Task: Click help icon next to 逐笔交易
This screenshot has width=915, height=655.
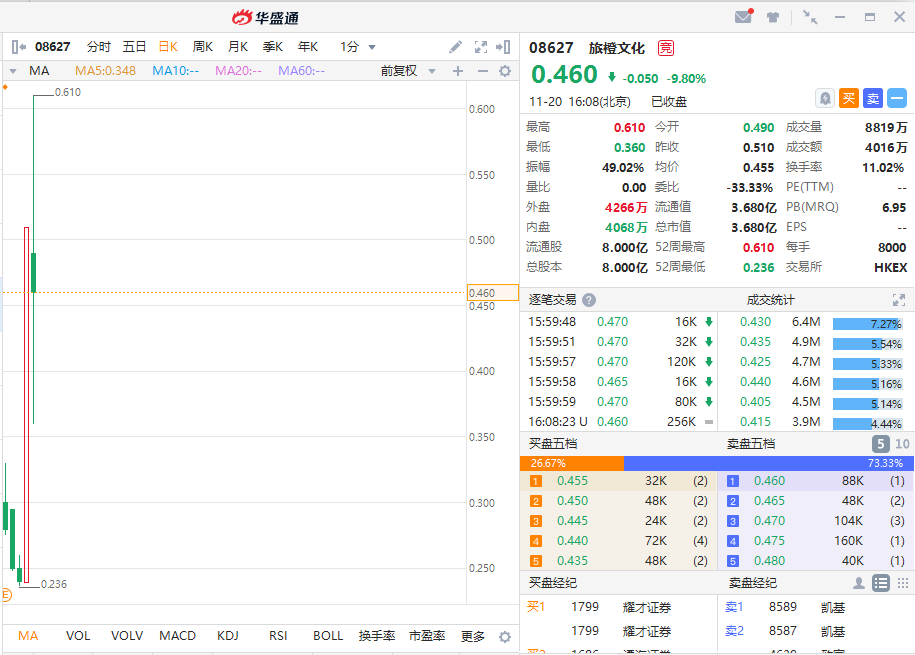Action: [589, 300]
